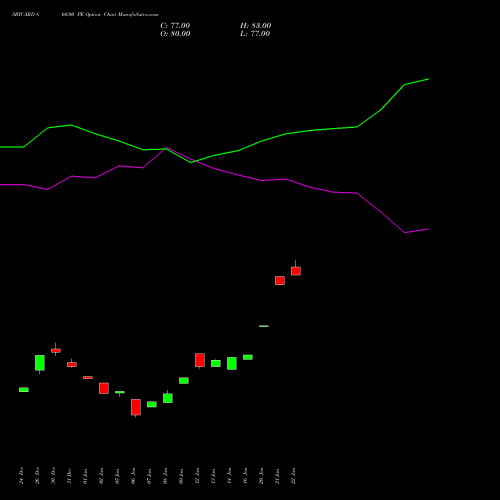Select the 07 Jan date label
The height and width of the screenshot is (500, 500).
(150, 476)
